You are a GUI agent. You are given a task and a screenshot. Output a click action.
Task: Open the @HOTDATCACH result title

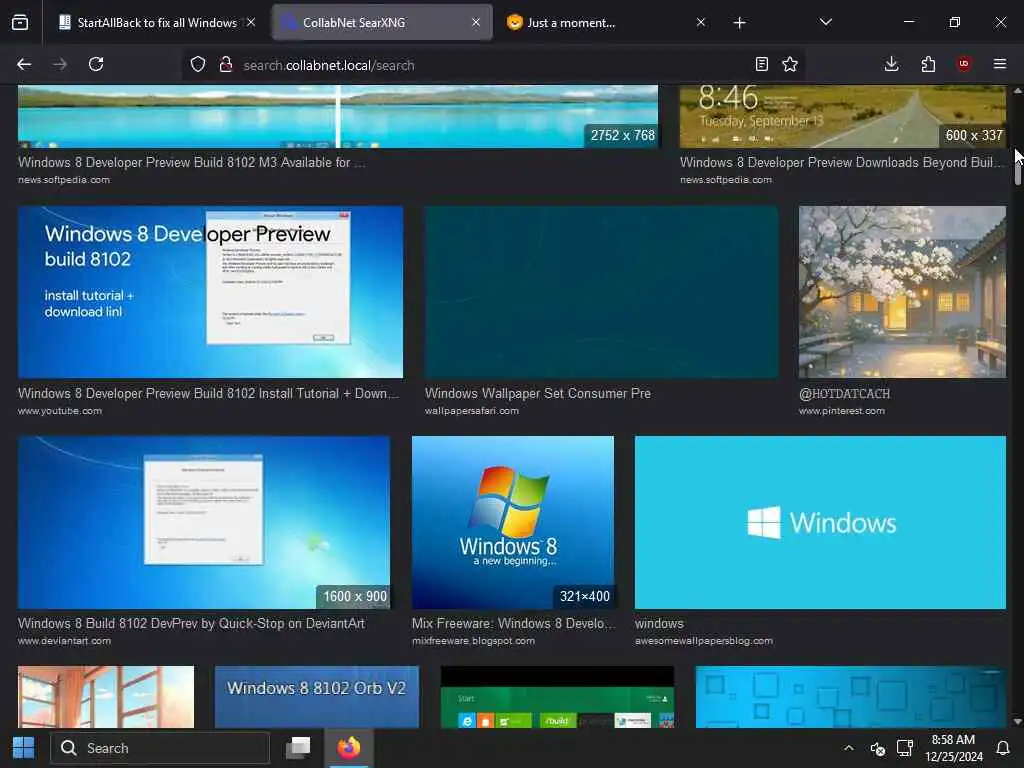pos(844,393)
